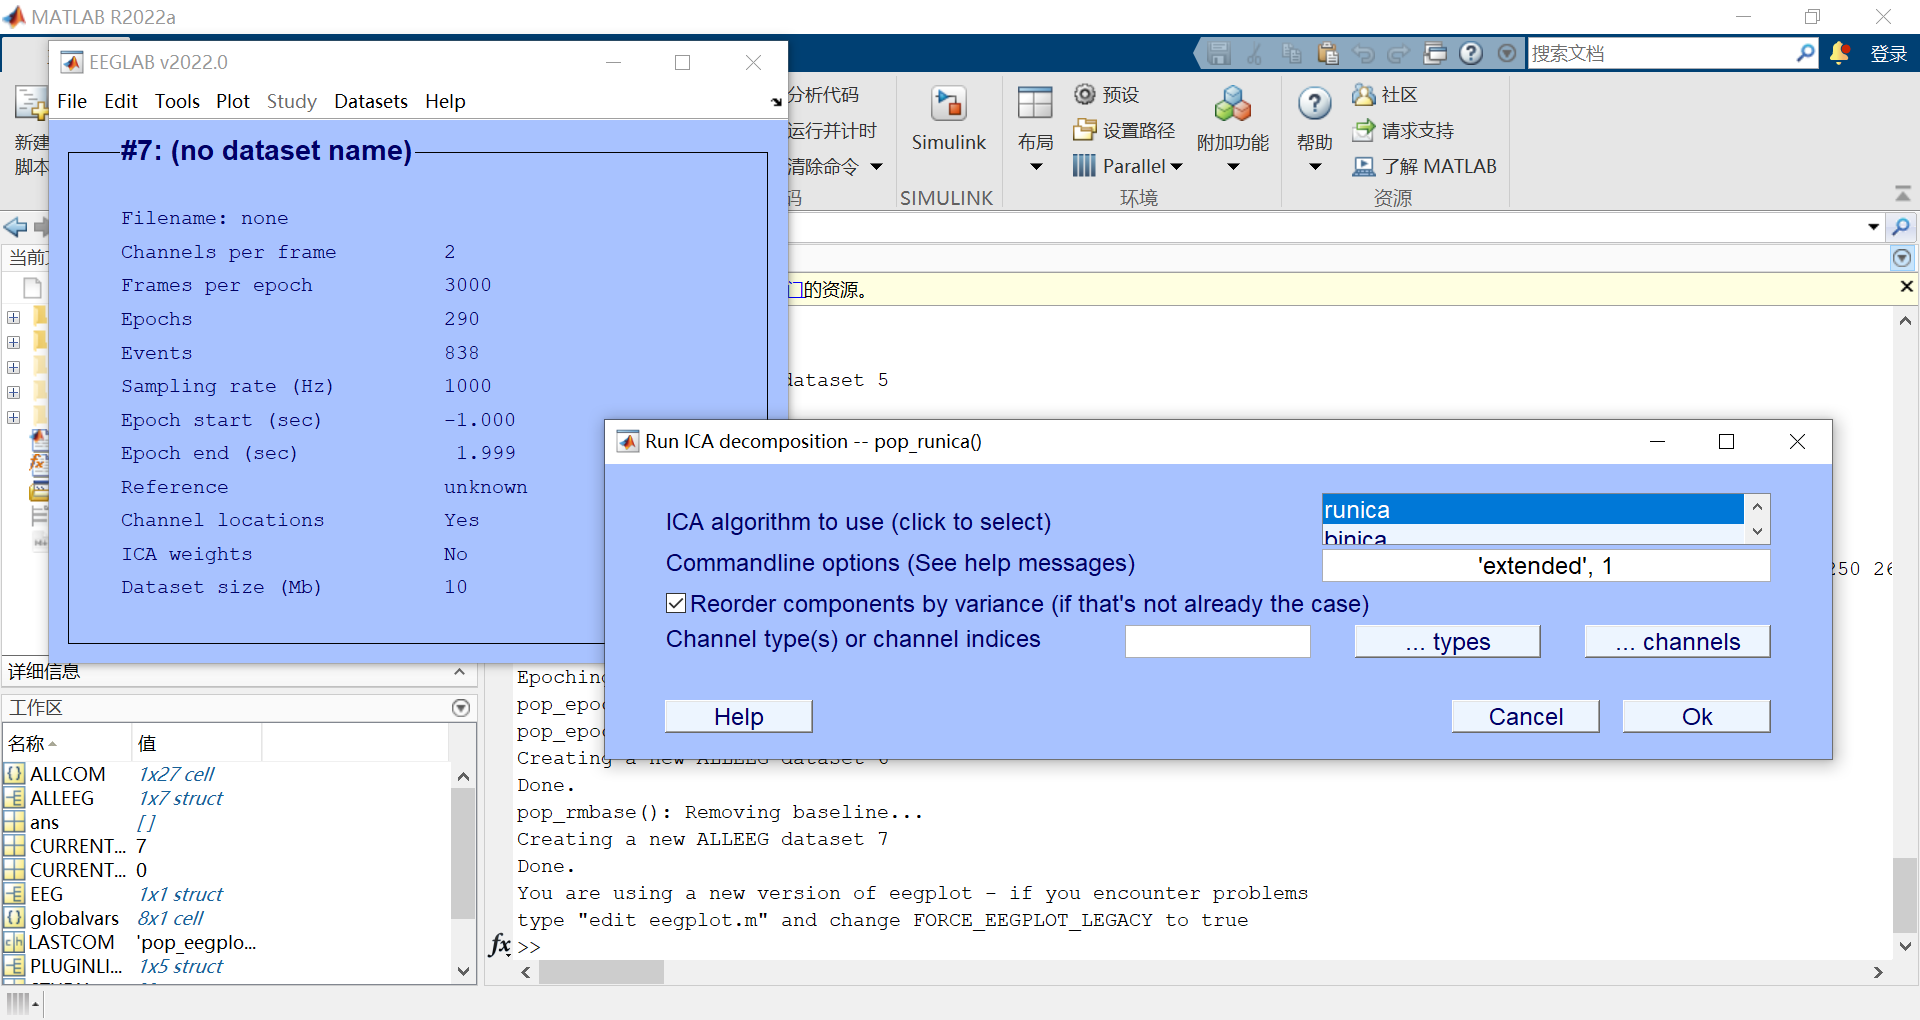Click the fx function browser icon
Viewport: 1920px width, 1020px height.
500,944
